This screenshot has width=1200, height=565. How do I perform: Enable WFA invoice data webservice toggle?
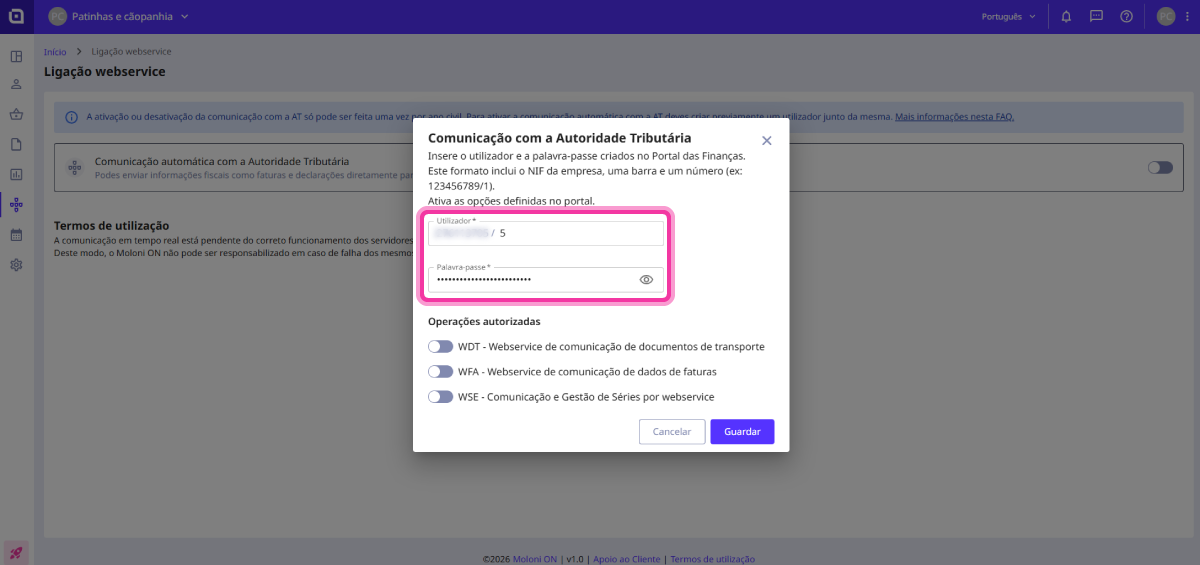tap(440, 371)
